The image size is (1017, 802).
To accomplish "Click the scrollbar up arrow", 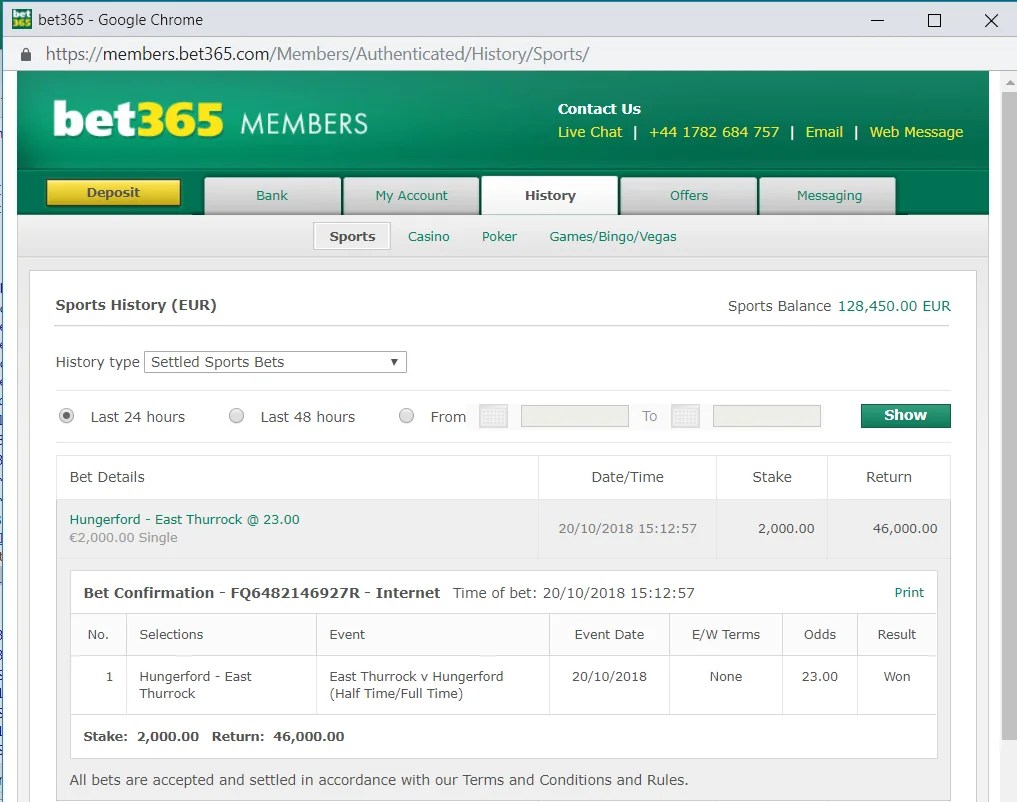I will coord(1009,83).
